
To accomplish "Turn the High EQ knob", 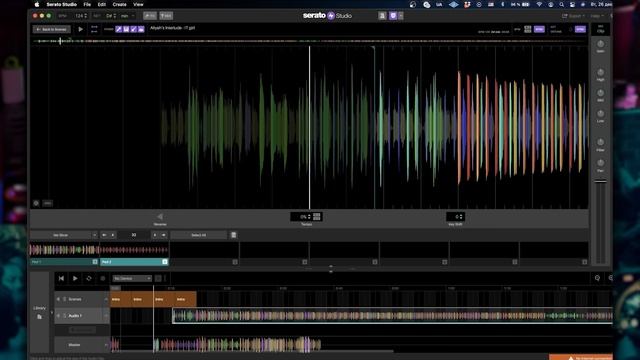I will [x=600, y=72].
